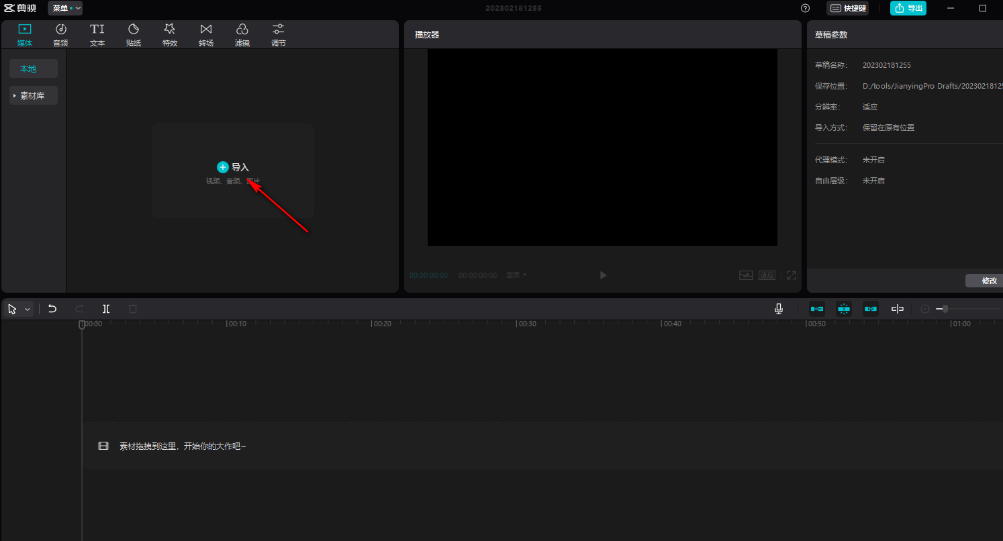Click the split clip tool icon
The height and width of the screenshot is (541, 1003).
pyautogui.click(x=106, y=309)
